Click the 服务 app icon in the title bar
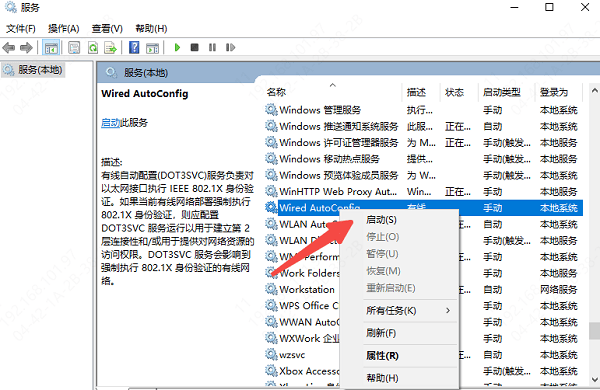 [x=10, y=7]
